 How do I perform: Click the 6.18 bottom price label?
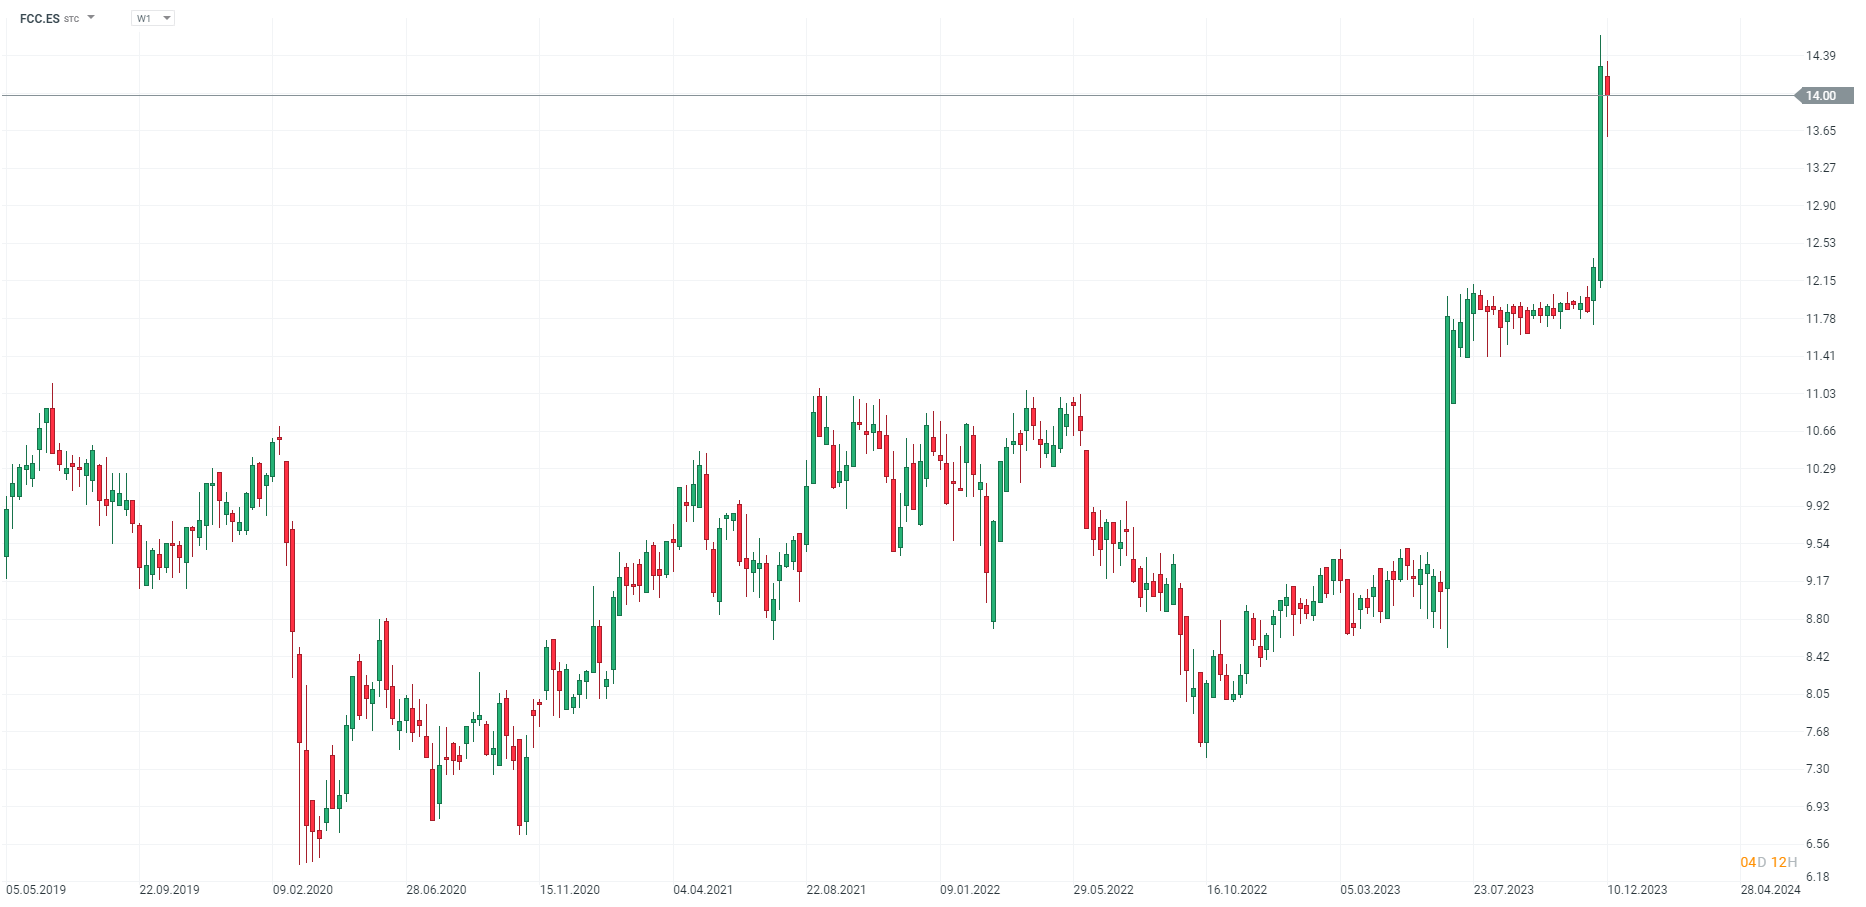(1817, 877)
